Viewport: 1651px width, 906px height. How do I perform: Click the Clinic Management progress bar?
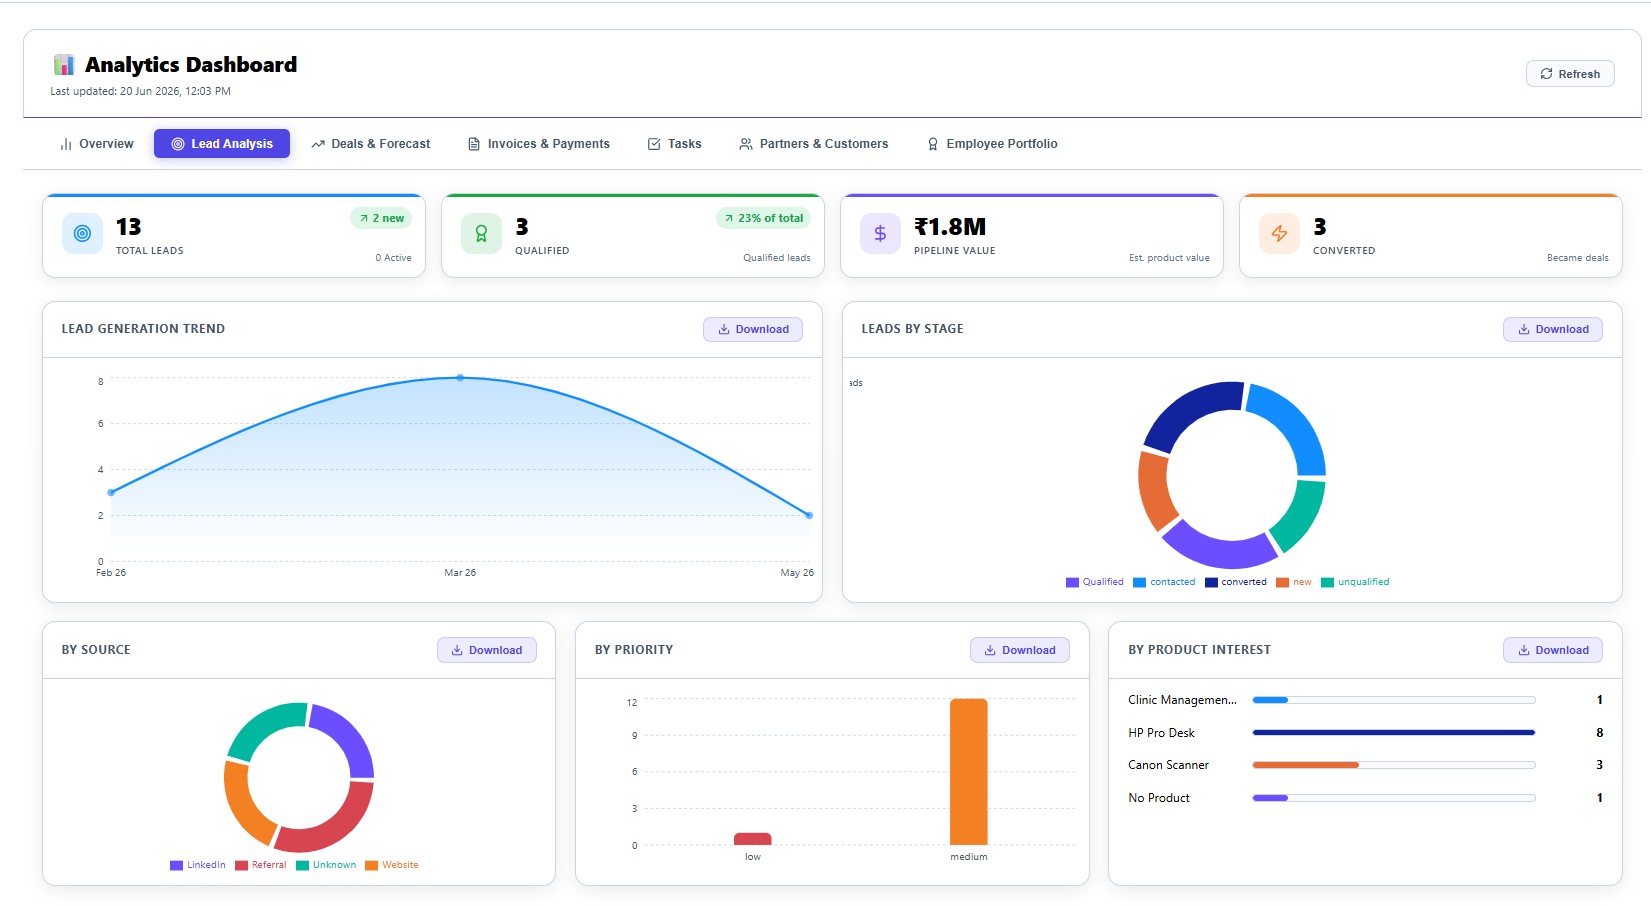(x=1393, y=700)
